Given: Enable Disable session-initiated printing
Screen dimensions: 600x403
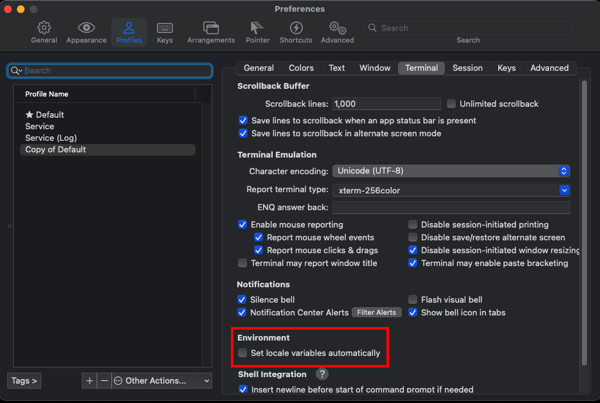Looking at the screenshot, I should click(412, 225).
